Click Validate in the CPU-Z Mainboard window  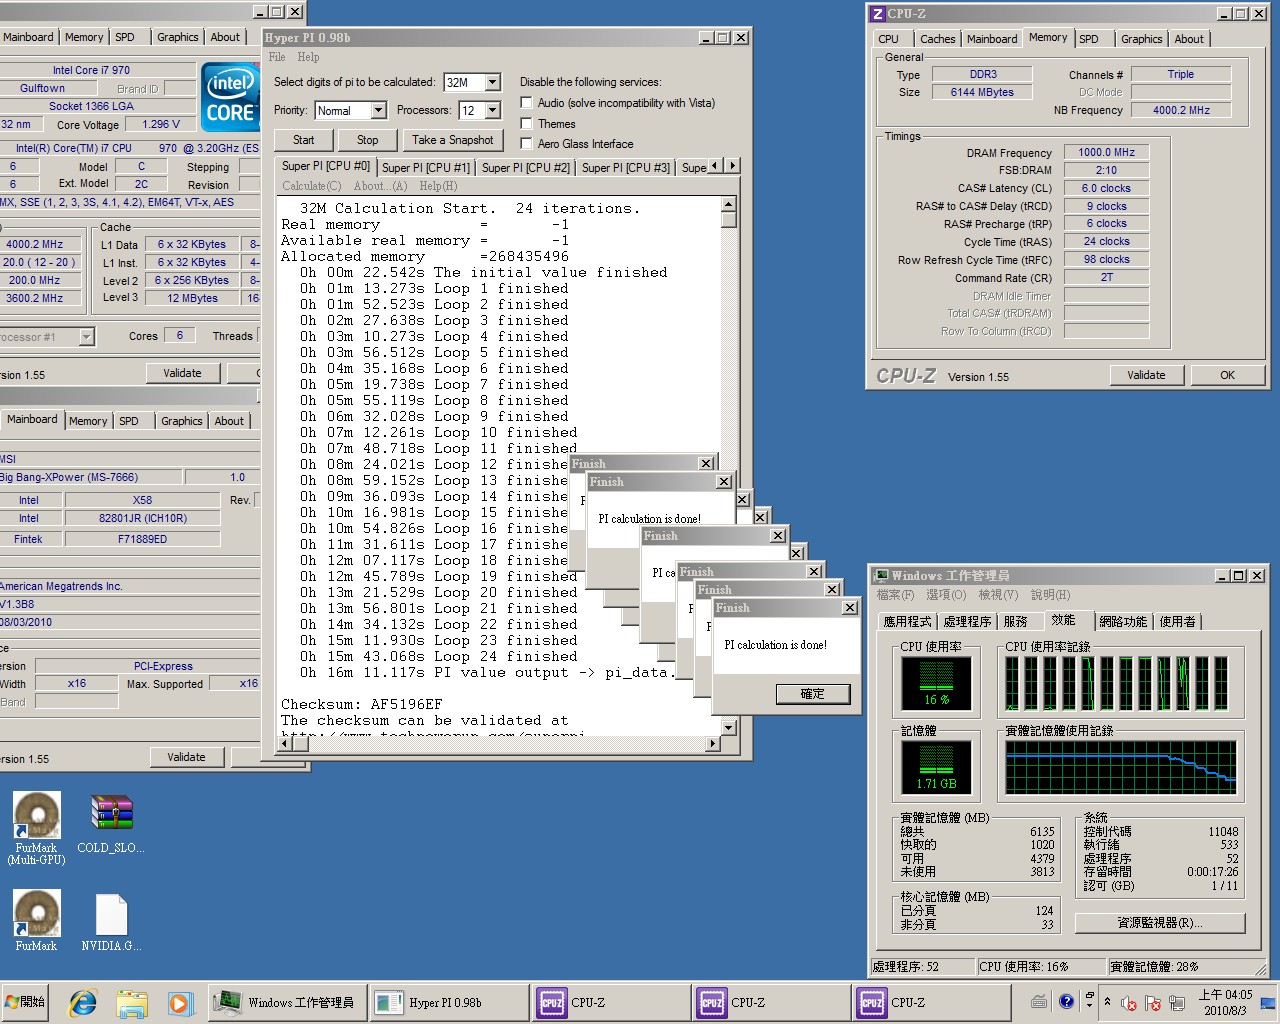pos(186,757)
